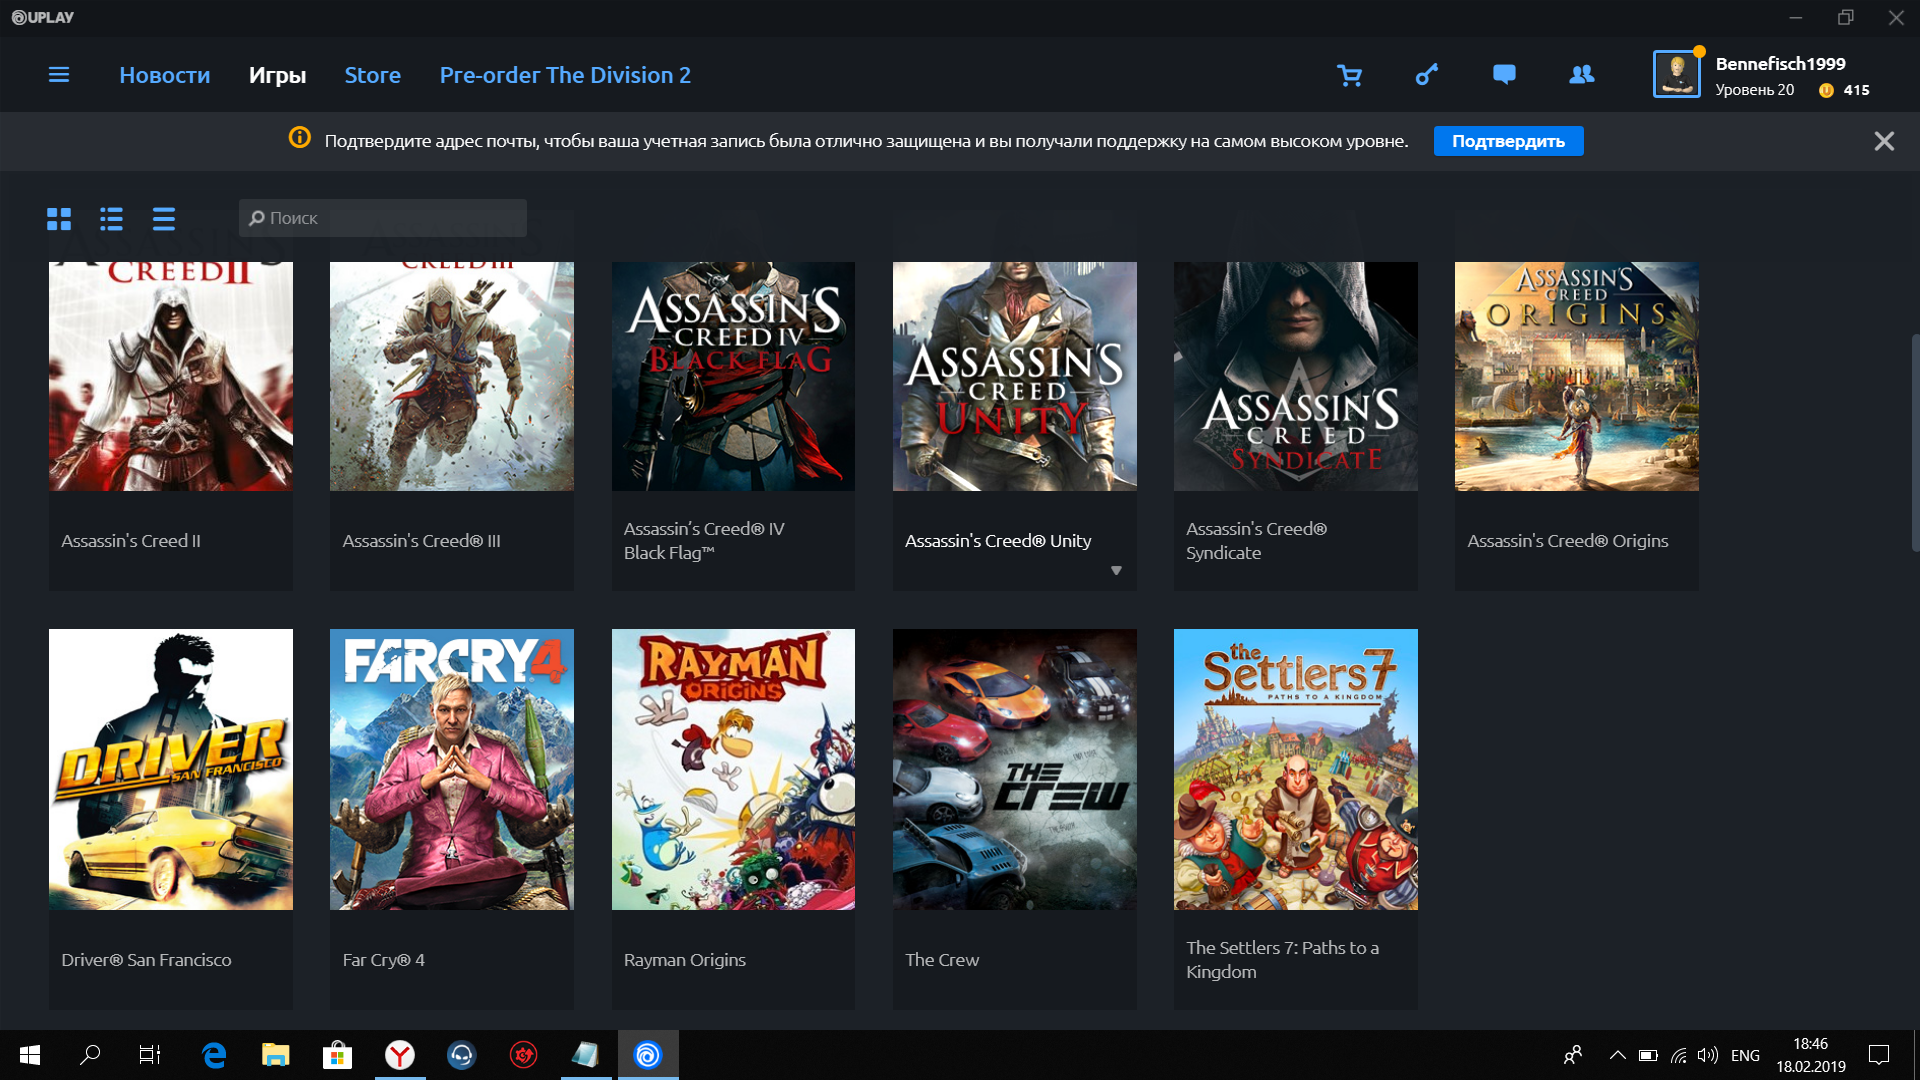Screen dimensions: 1920x1080
Task: Open Microsoft Store from taskbar
Action: click(x=337, y=1055)
